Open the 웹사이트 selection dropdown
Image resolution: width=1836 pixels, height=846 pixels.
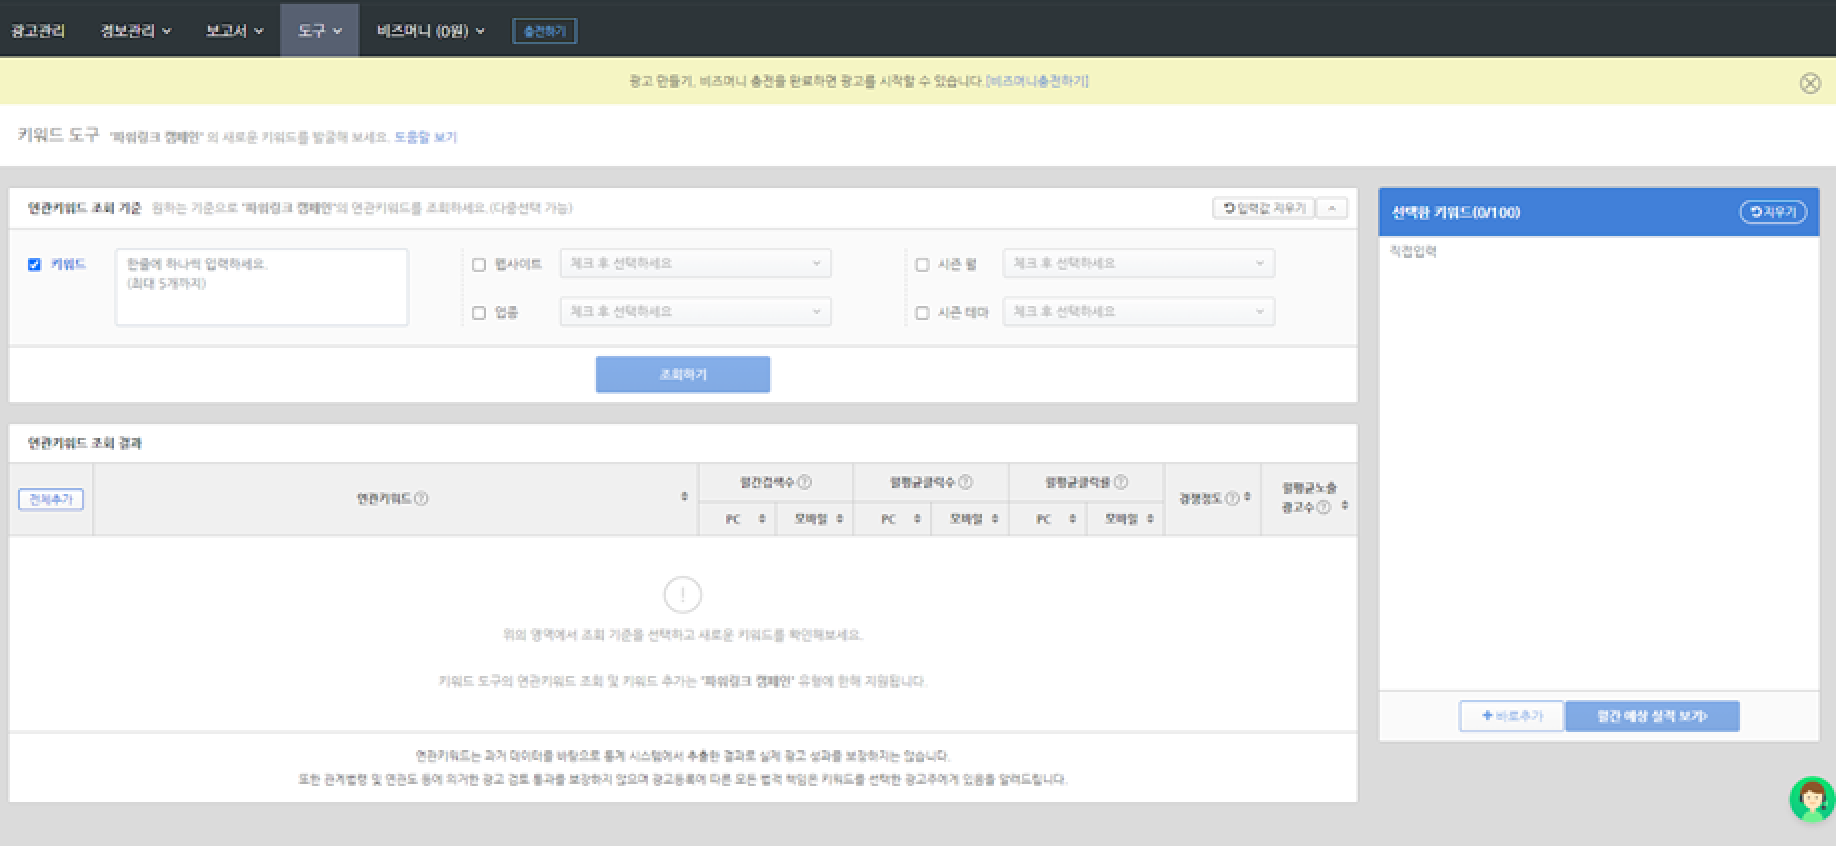[695, 263]
